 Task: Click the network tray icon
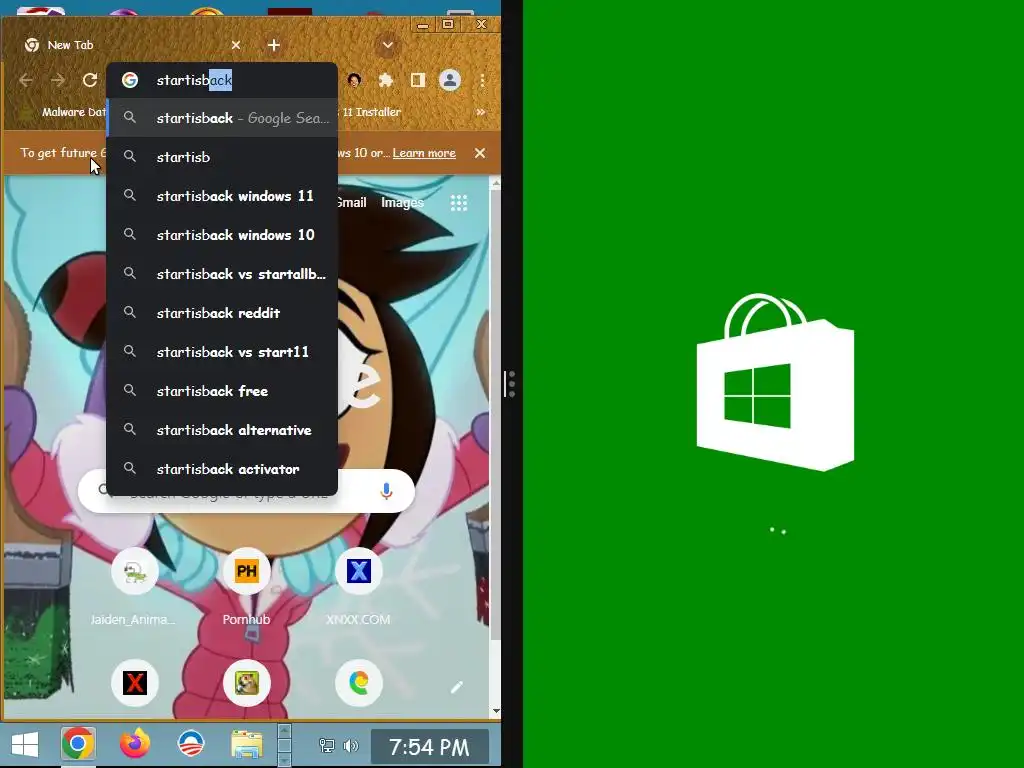pos(327,745)
